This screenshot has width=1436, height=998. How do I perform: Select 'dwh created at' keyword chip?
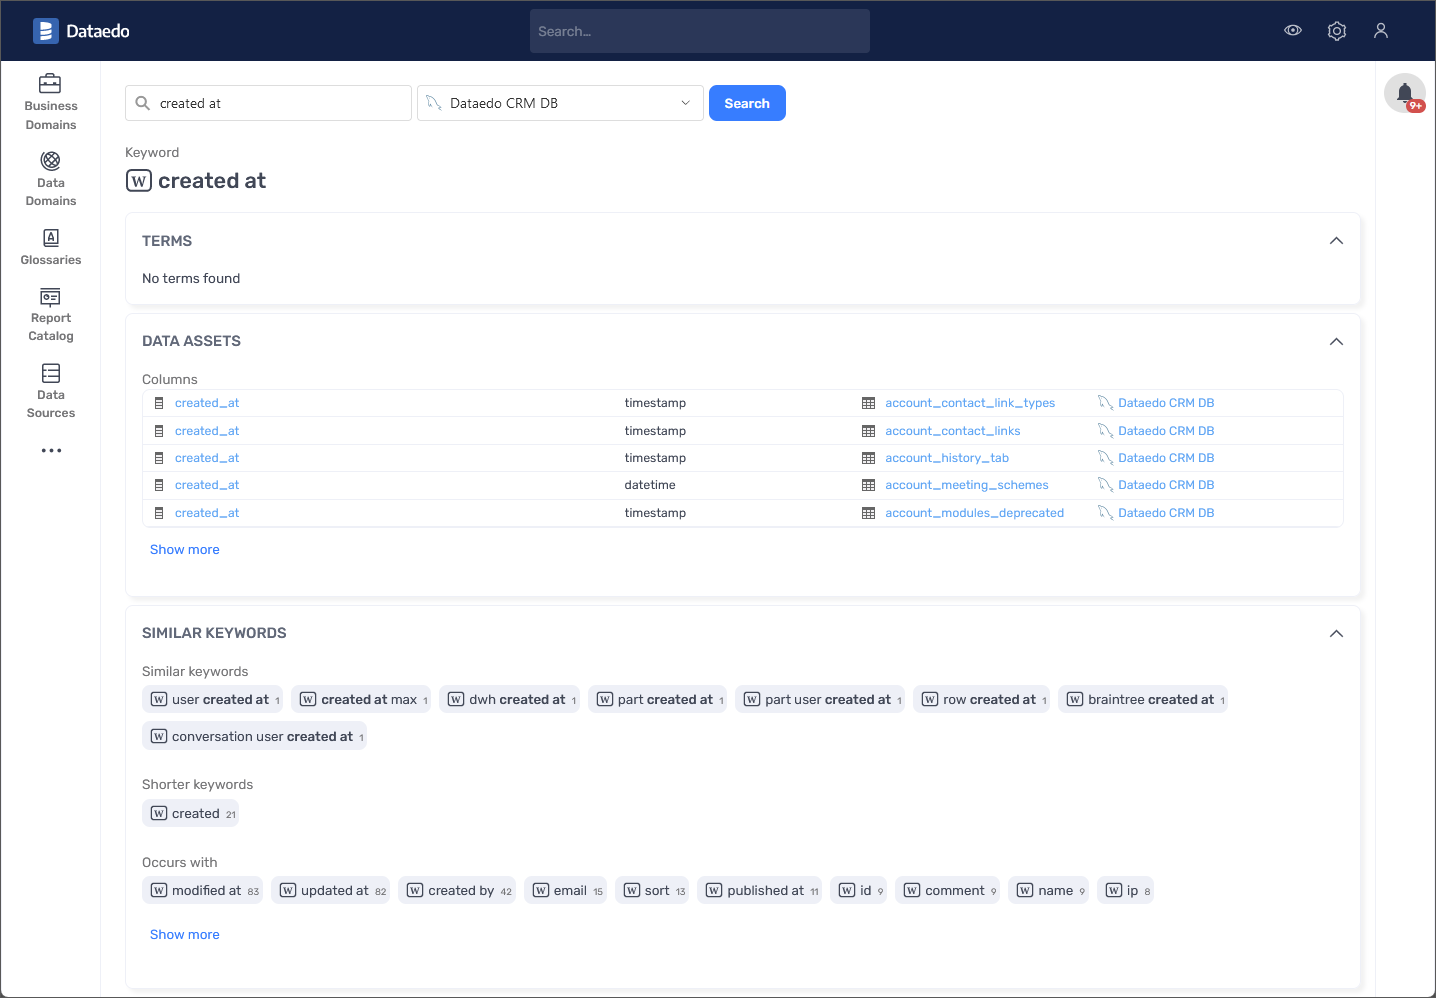click(510, 700)
